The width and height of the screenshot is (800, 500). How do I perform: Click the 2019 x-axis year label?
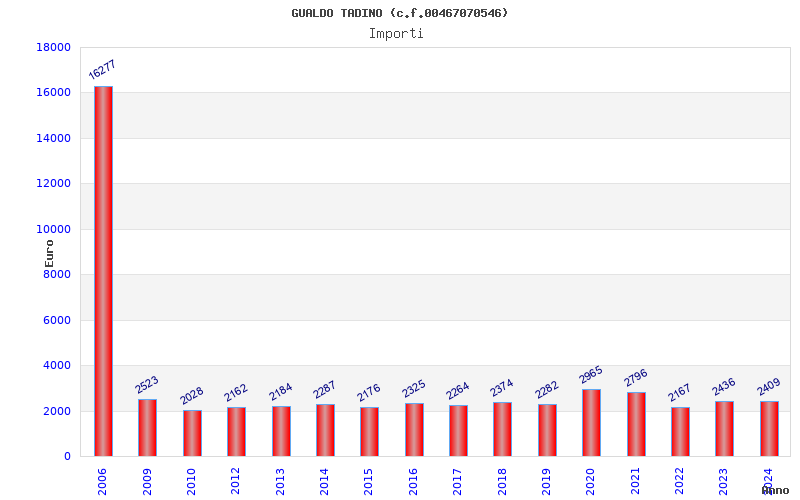click(x=546, y=482)
